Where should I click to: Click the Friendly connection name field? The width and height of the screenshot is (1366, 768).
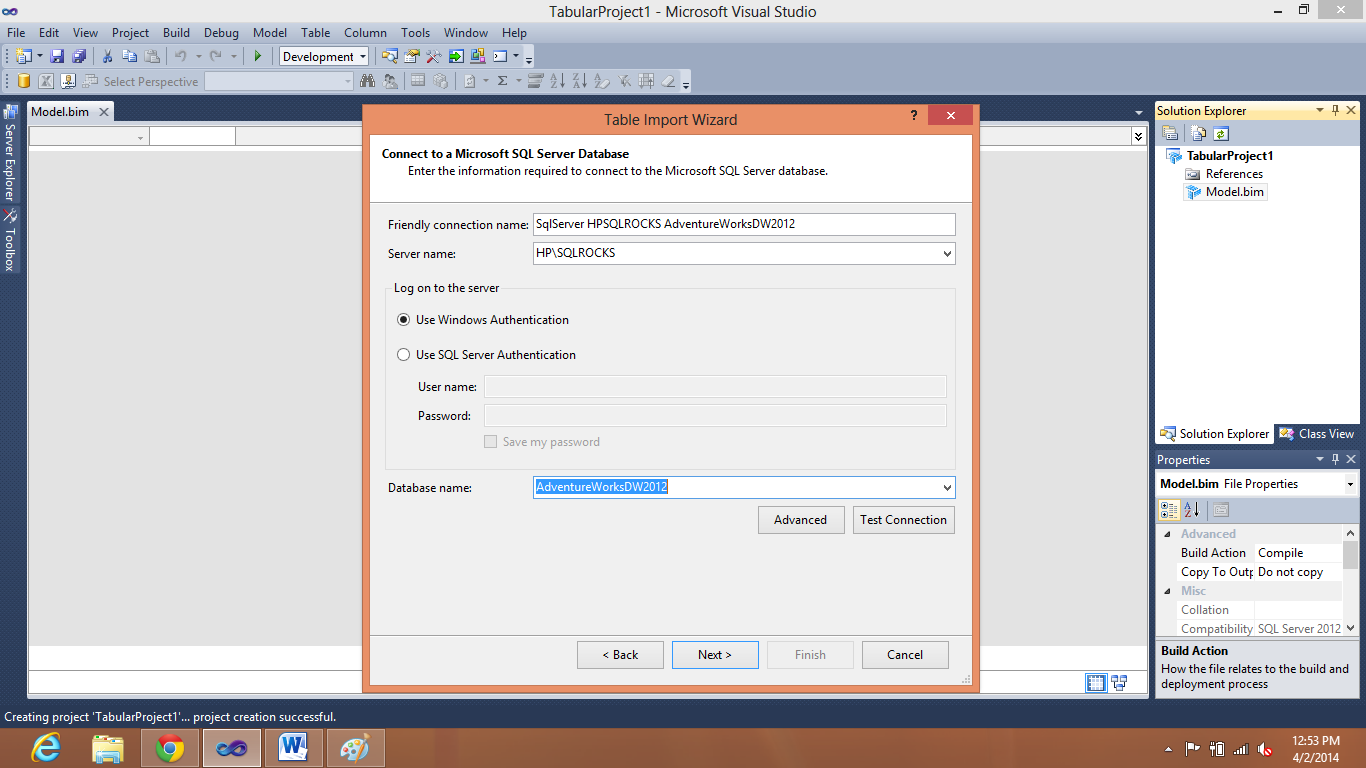pos(744,224)
